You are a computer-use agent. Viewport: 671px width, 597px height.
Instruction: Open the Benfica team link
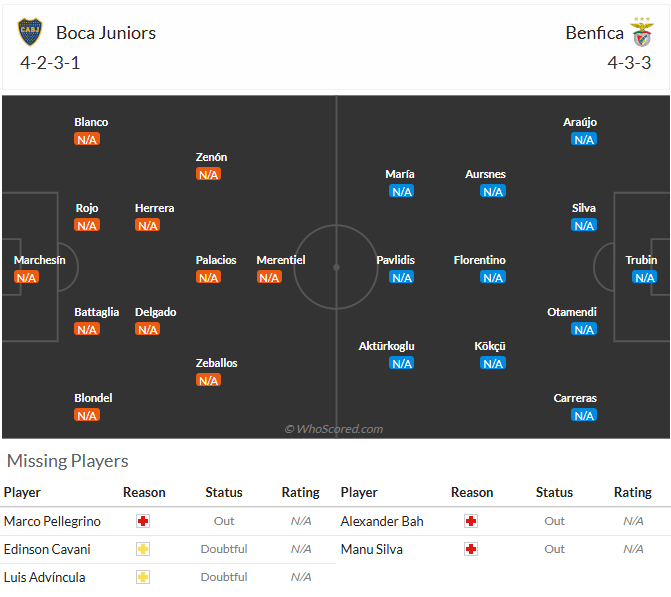(x=594, y=33)
